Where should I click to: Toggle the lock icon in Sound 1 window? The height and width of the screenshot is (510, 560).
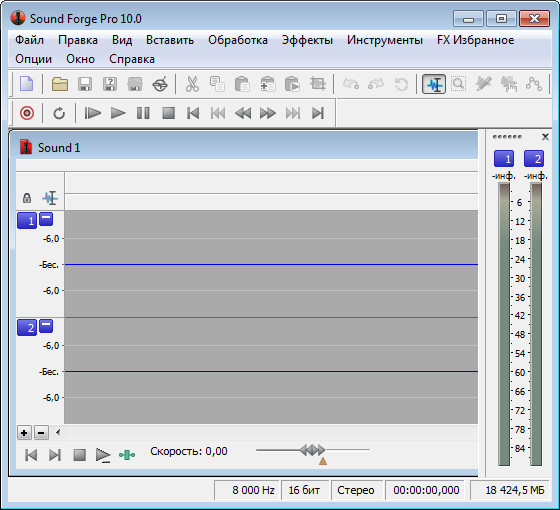click(x=27, y=198)
